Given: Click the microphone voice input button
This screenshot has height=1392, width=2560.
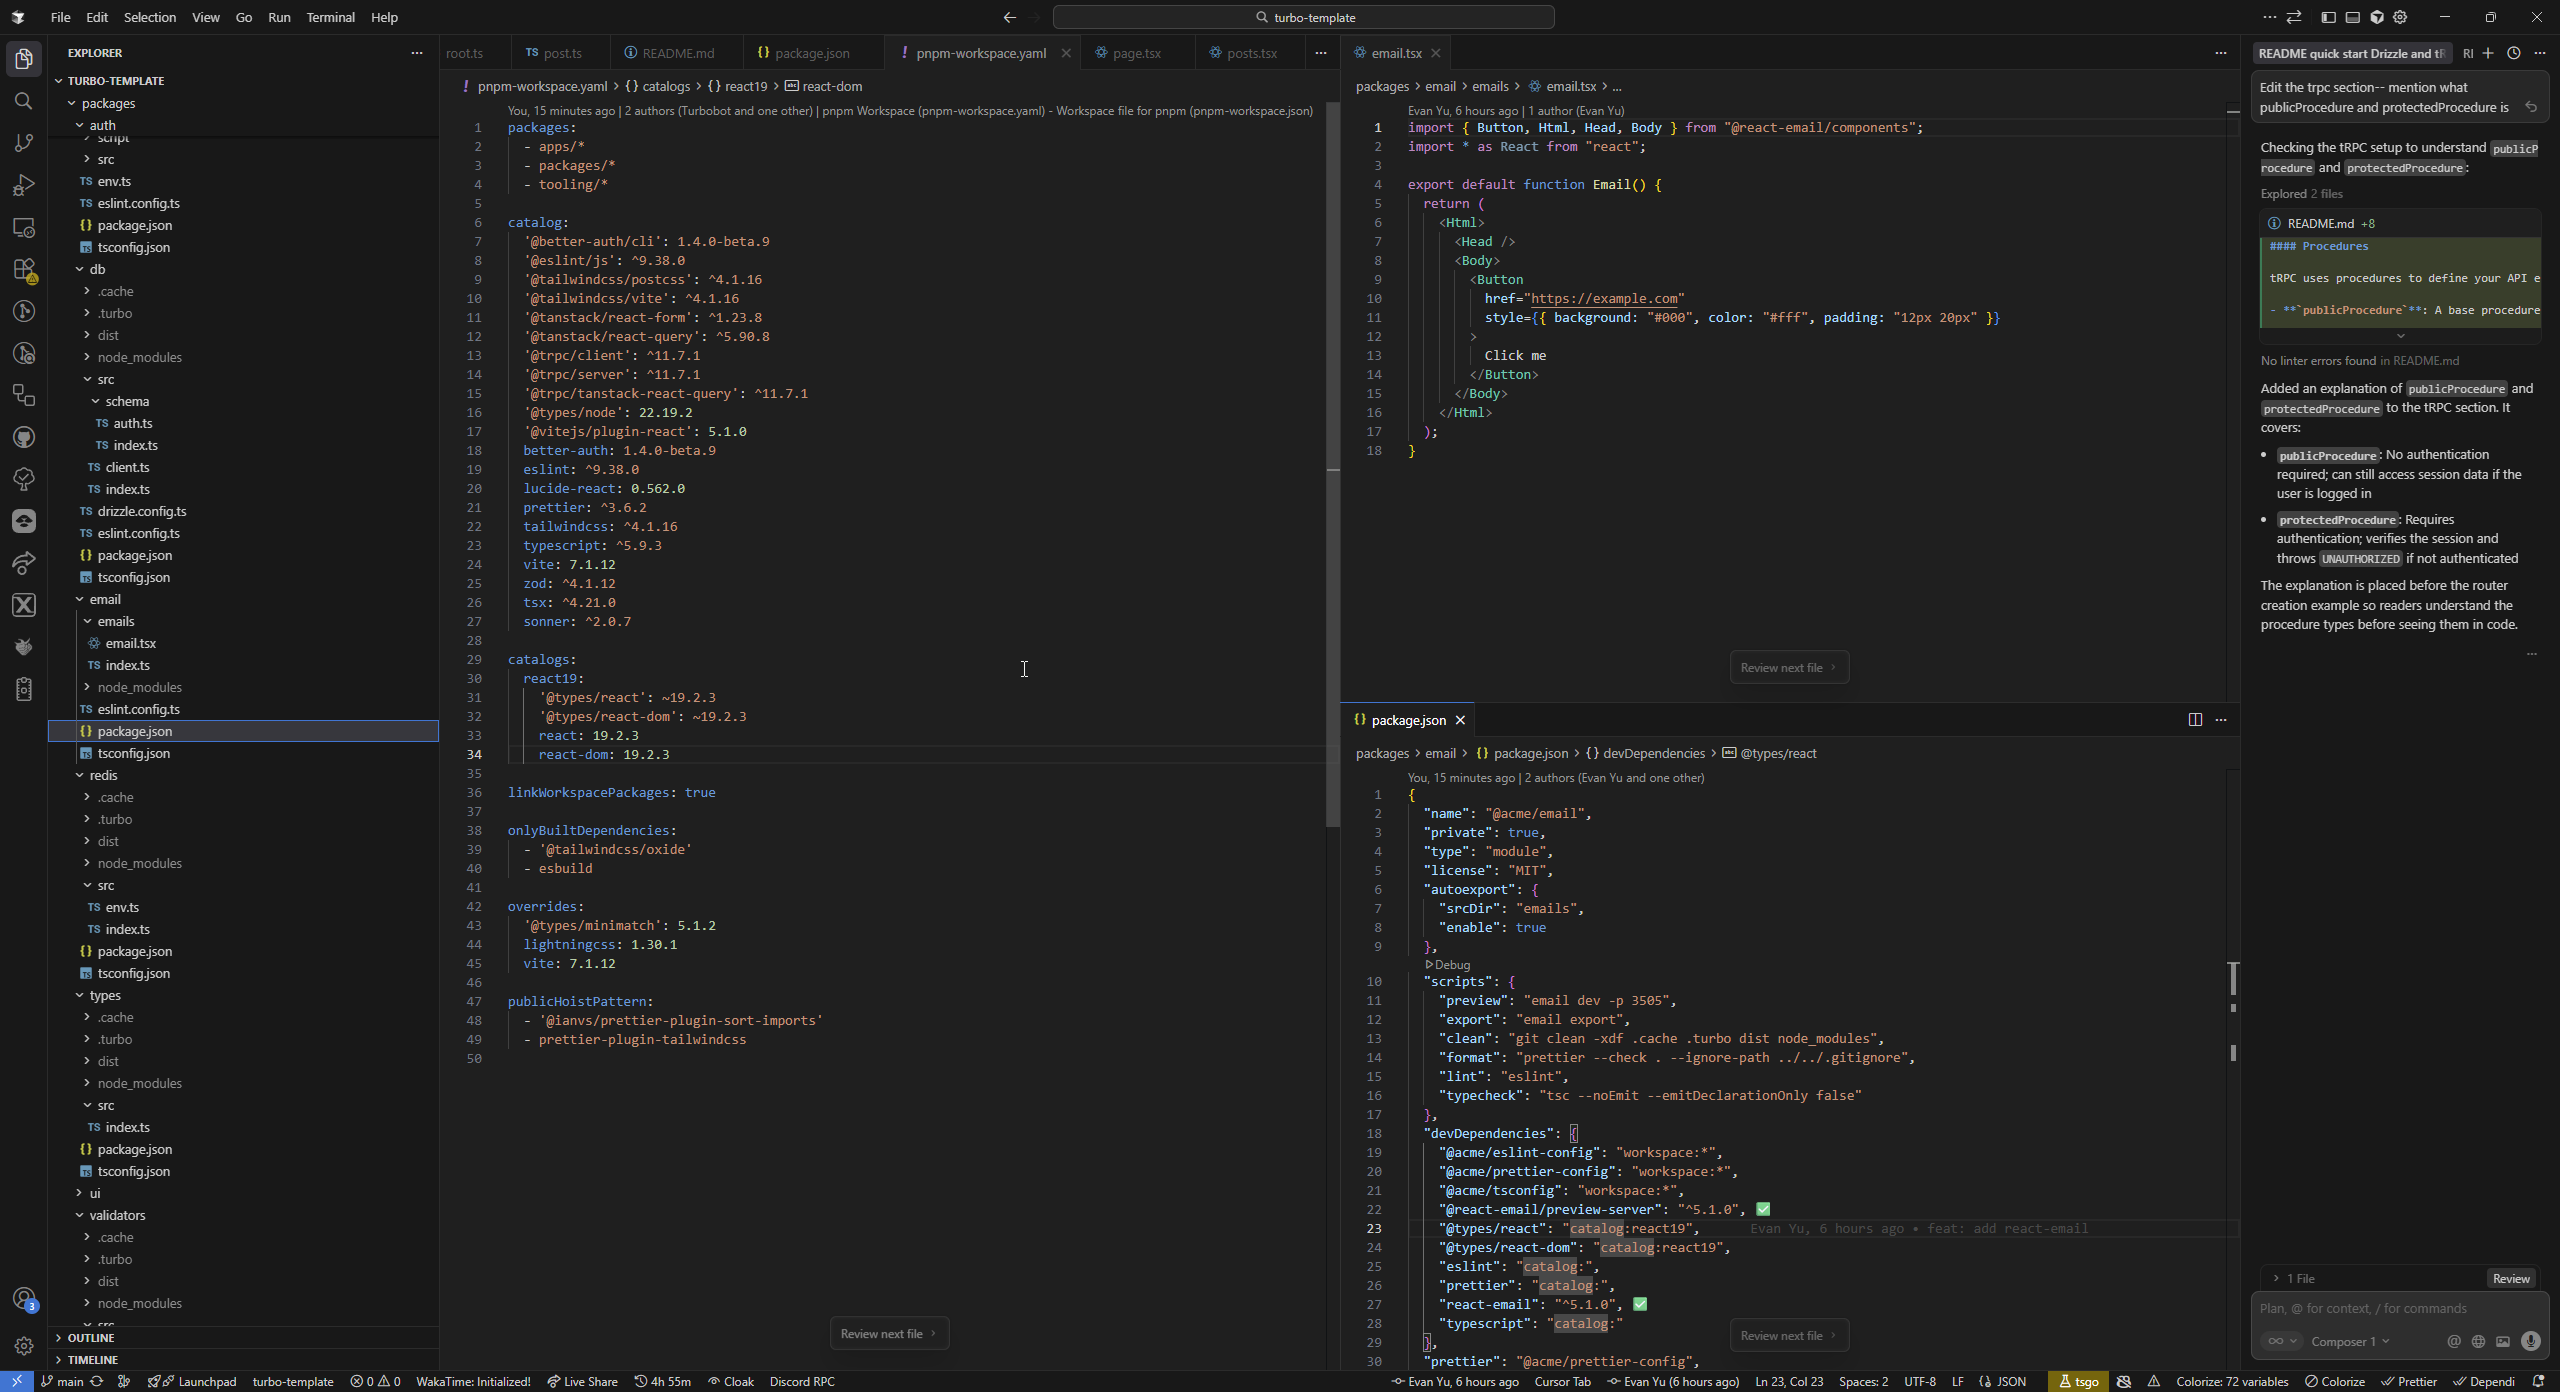Looking at the screenshot, I should pos(2530,1342).
